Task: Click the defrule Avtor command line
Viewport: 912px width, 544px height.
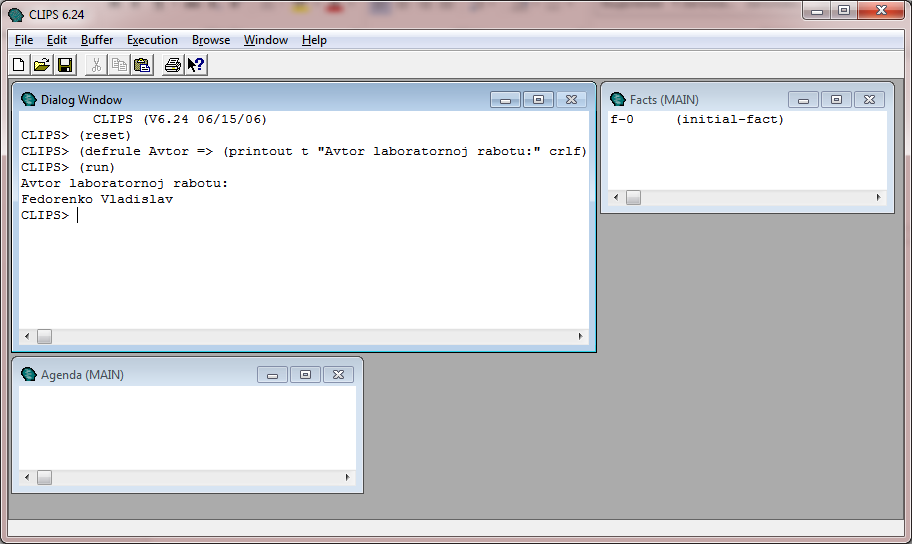Action: (x=304, y=151)
